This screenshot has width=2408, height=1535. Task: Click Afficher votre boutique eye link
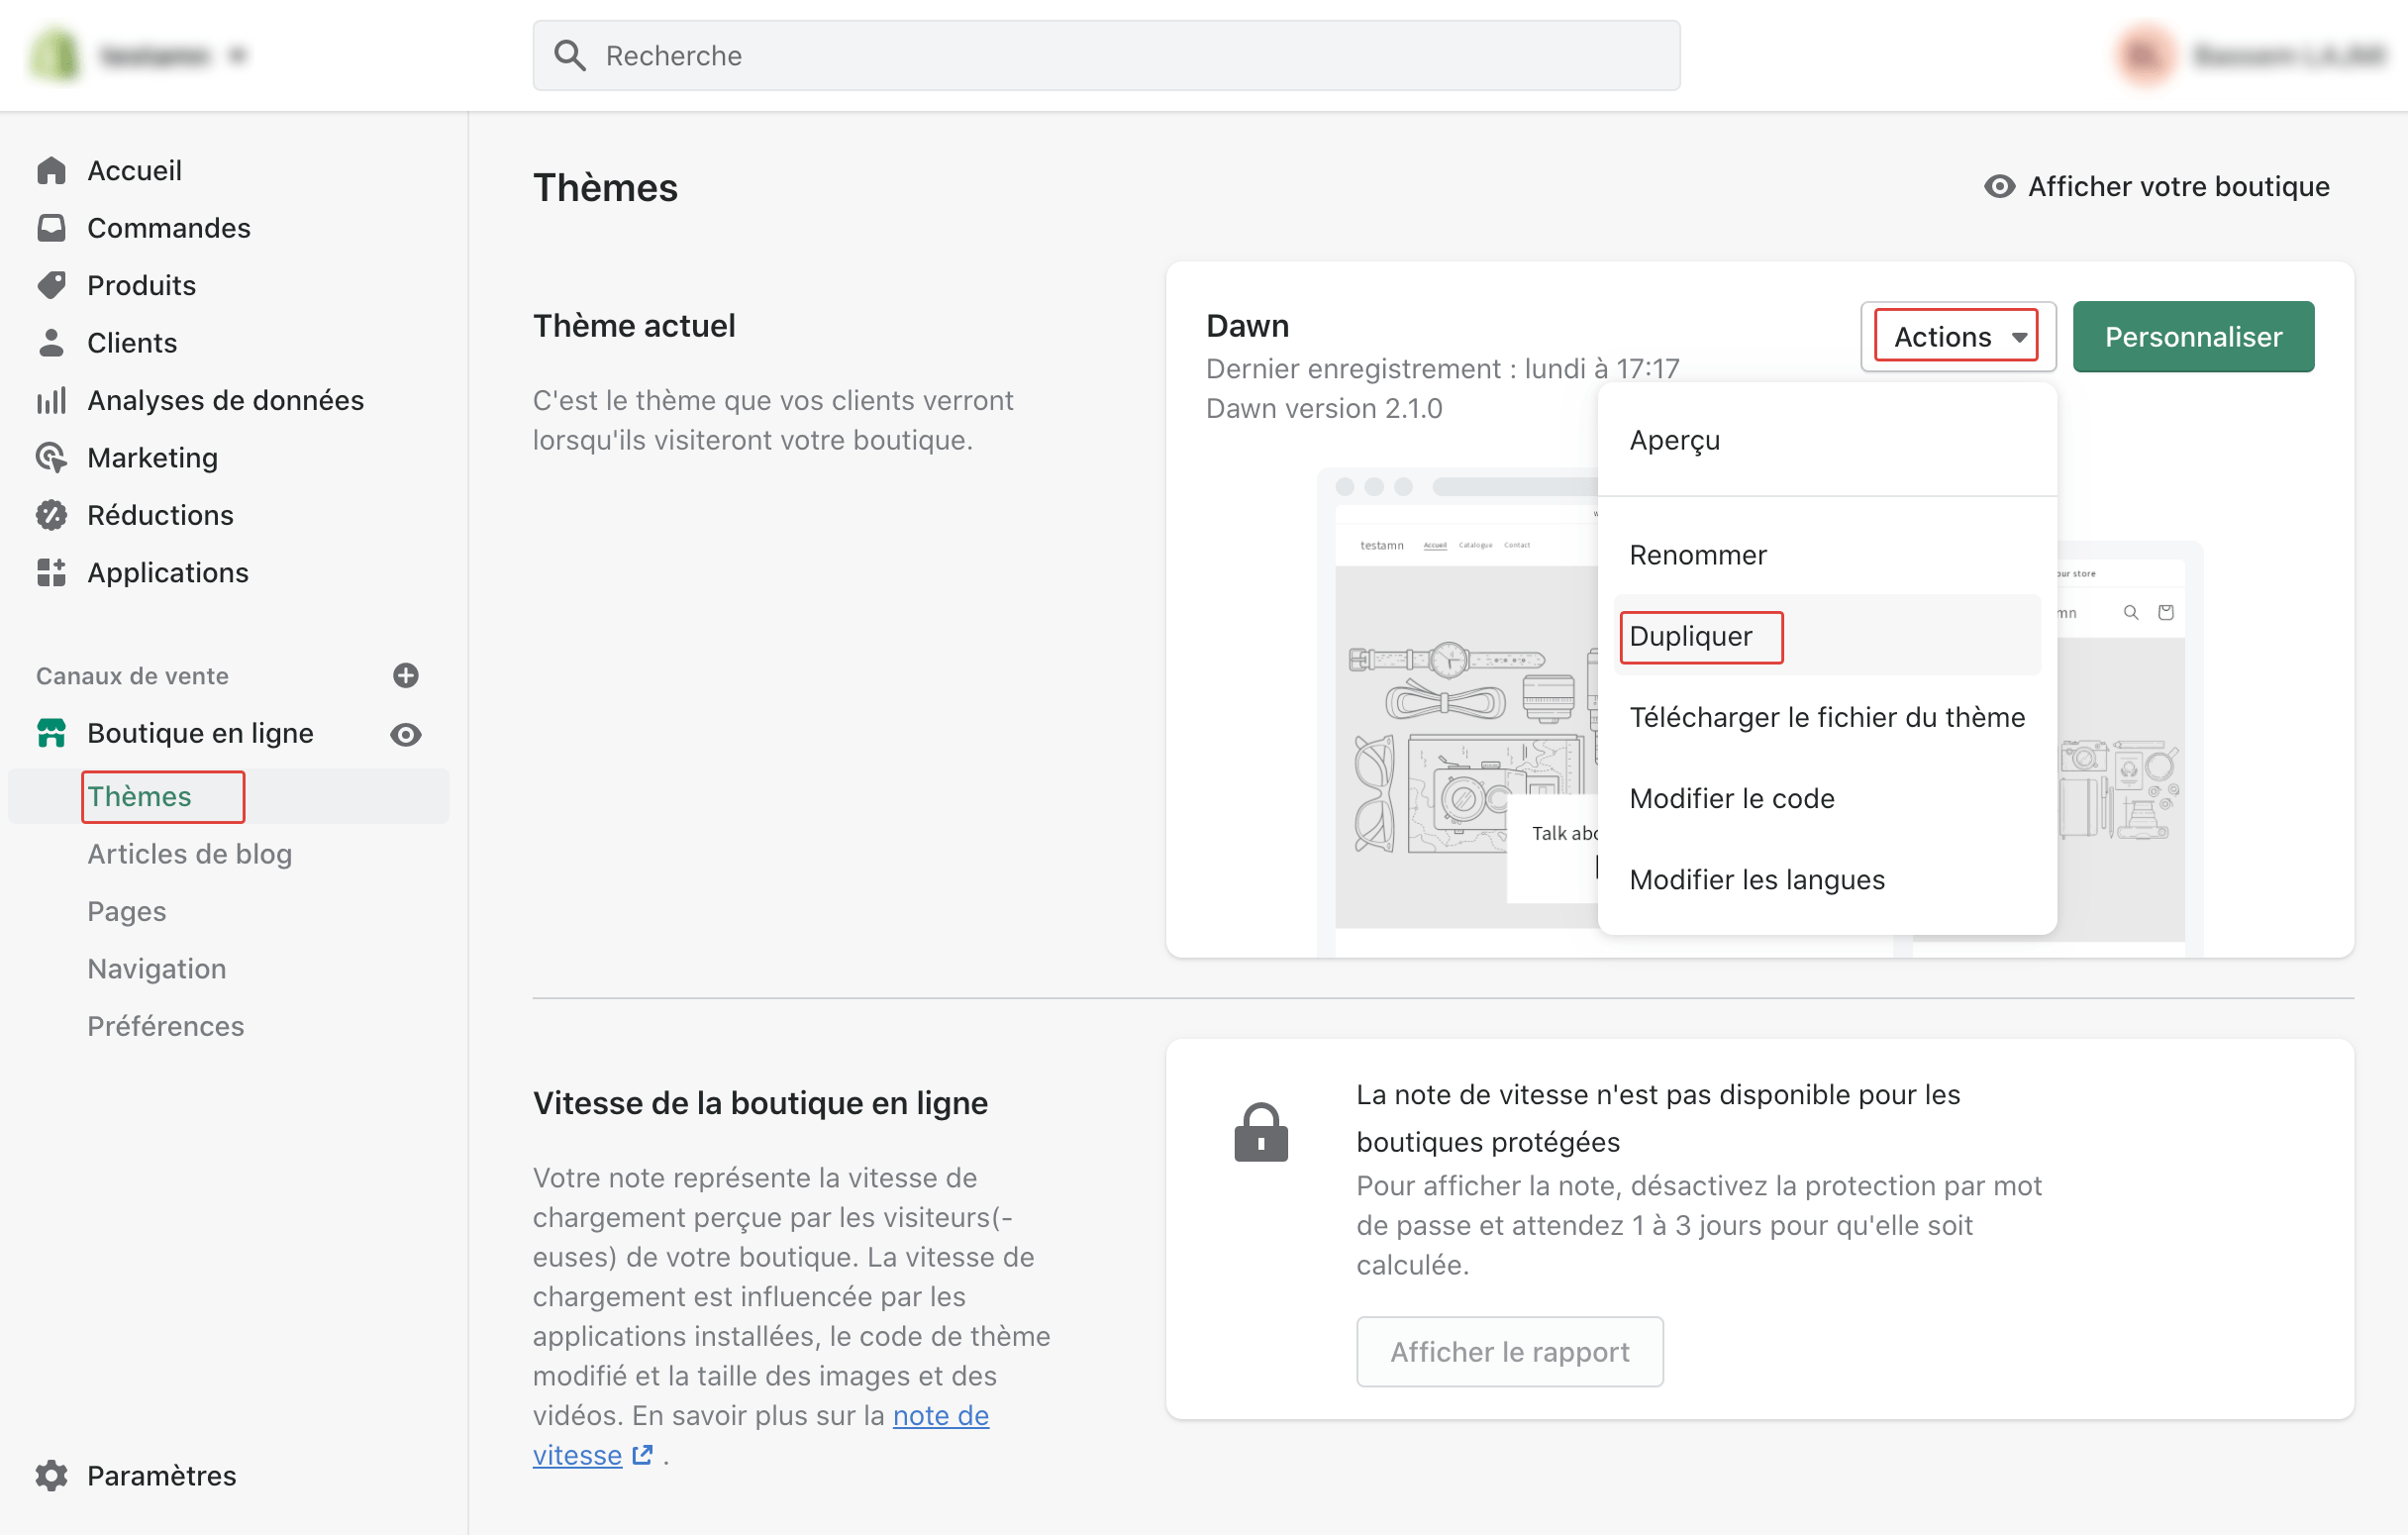pyautogui.click(x=2156, y=187)
